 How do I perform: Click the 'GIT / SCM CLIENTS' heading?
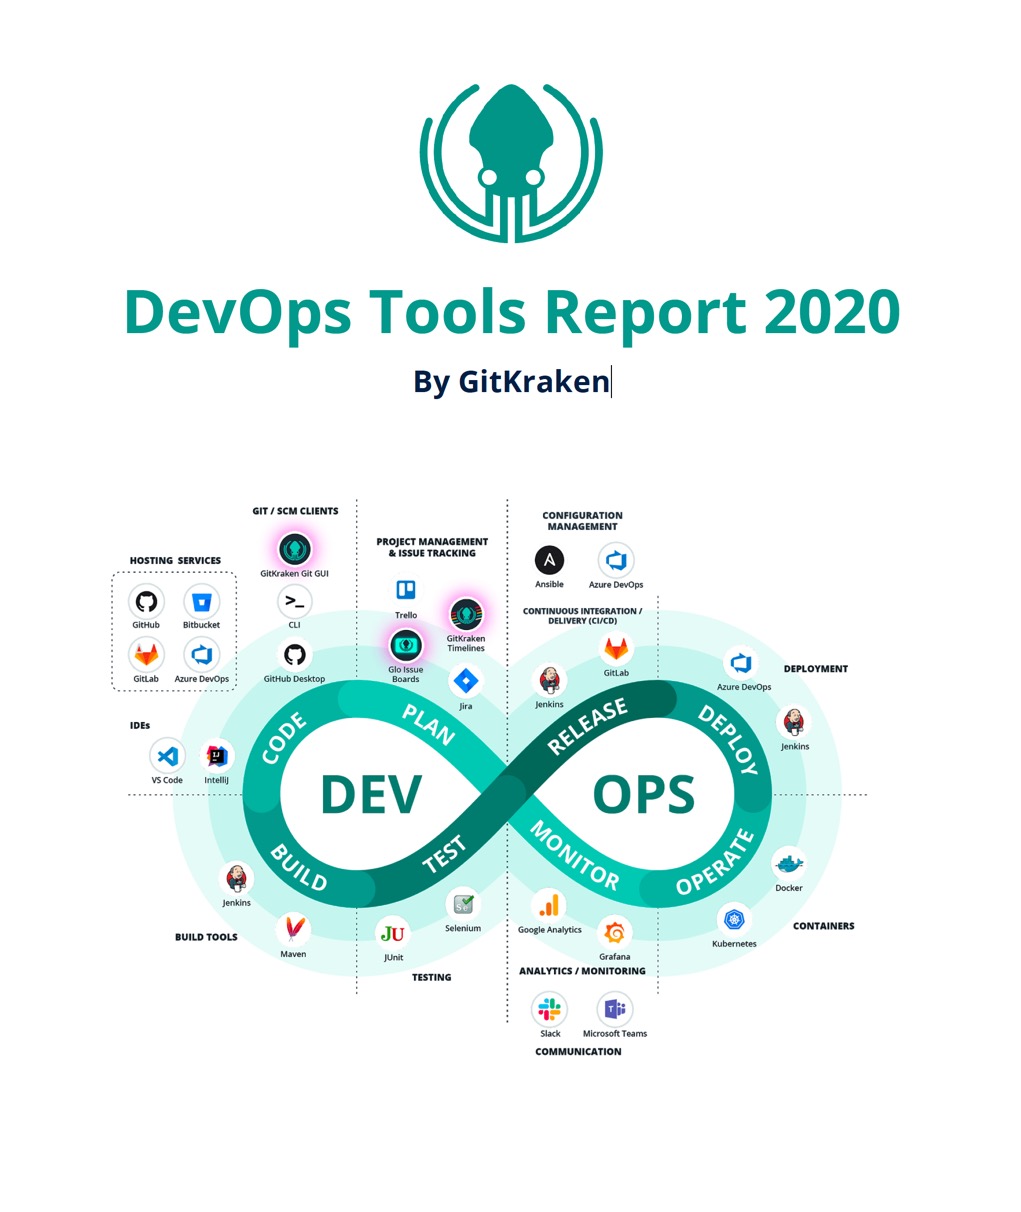click(295, 511)
